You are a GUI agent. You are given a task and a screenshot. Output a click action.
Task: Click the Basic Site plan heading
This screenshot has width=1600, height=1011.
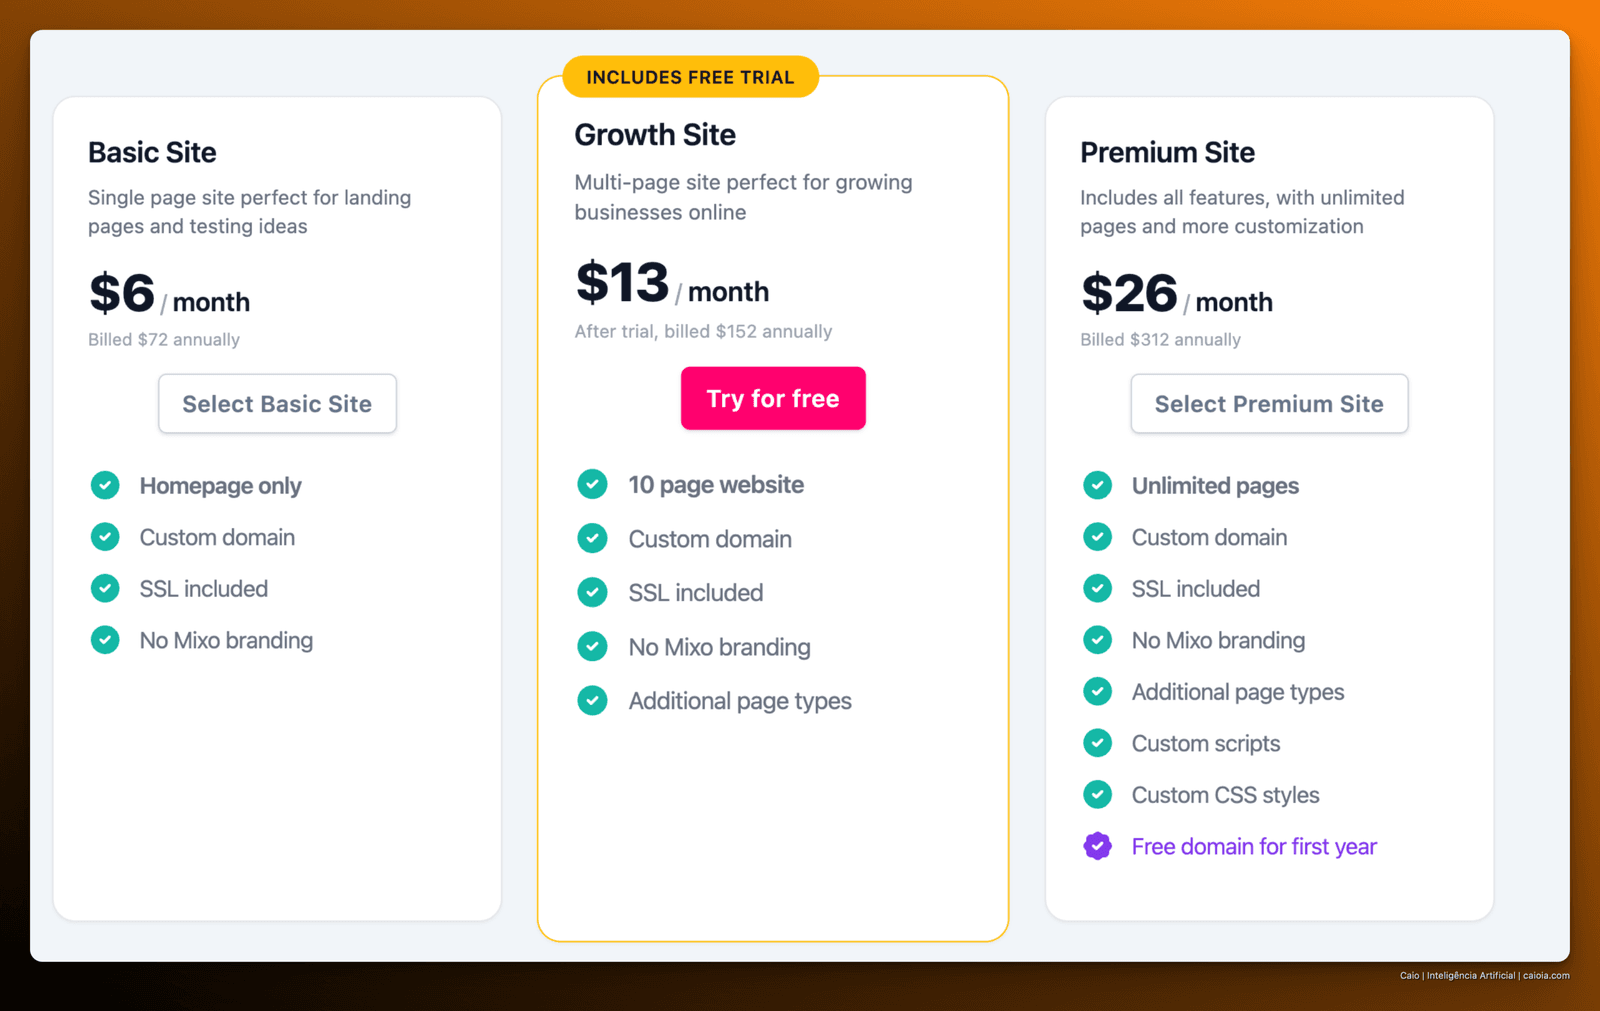tap(152, 152)
